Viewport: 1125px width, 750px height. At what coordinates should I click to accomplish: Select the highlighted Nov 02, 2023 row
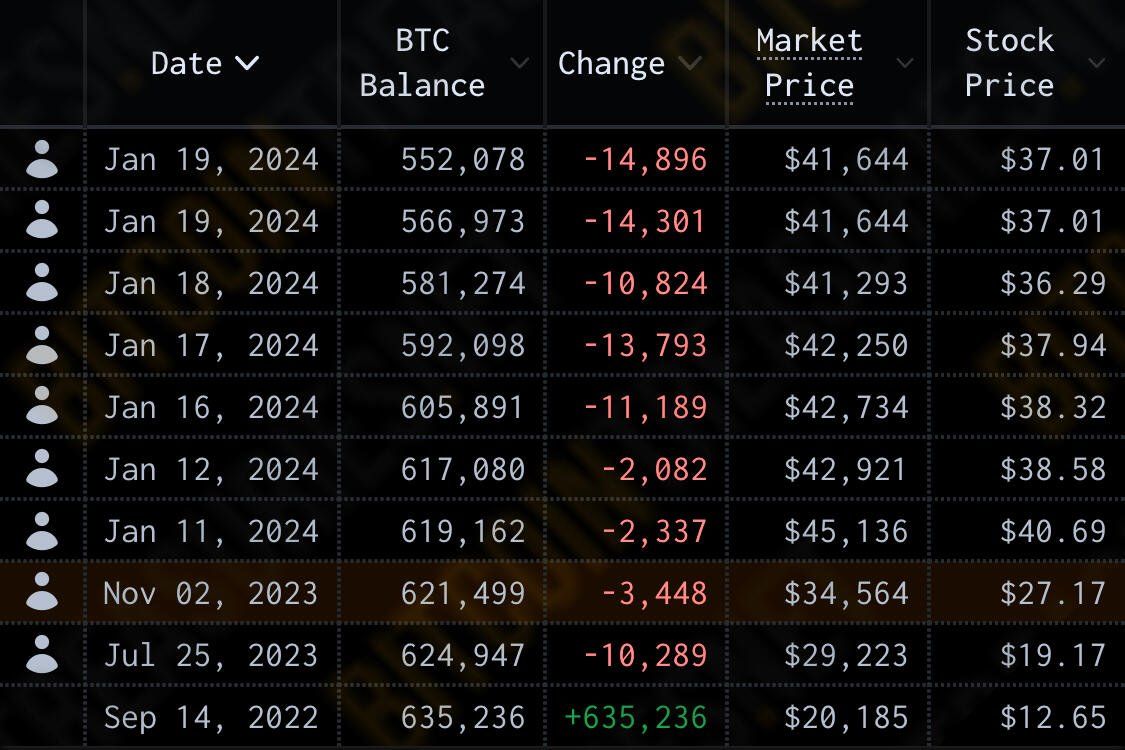click(562, 593)
